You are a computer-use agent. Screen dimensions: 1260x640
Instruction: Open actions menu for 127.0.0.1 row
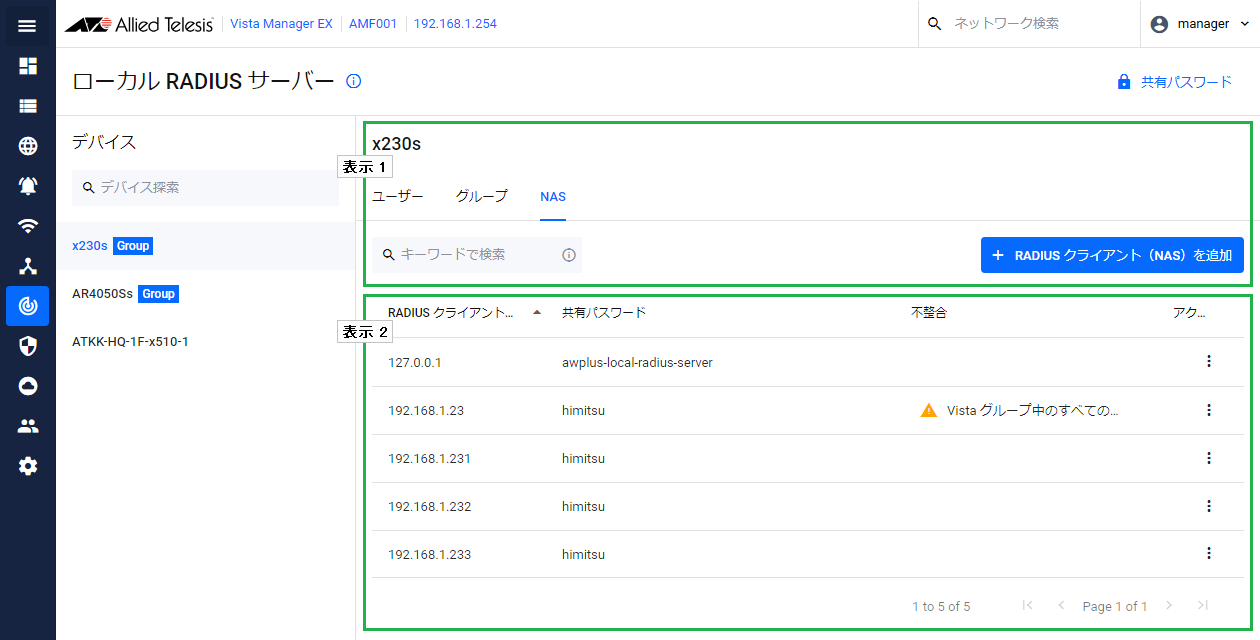tap(1208, 362)
